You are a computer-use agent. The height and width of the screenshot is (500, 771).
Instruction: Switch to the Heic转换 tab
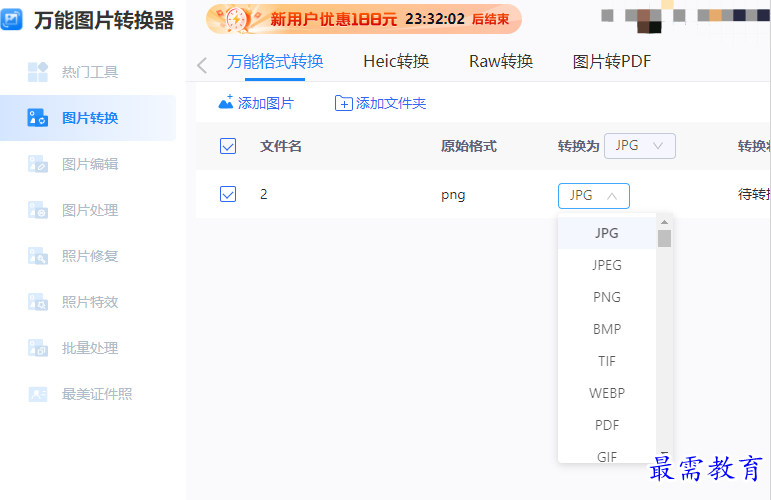pyautogui.click(x=396, y=61)
